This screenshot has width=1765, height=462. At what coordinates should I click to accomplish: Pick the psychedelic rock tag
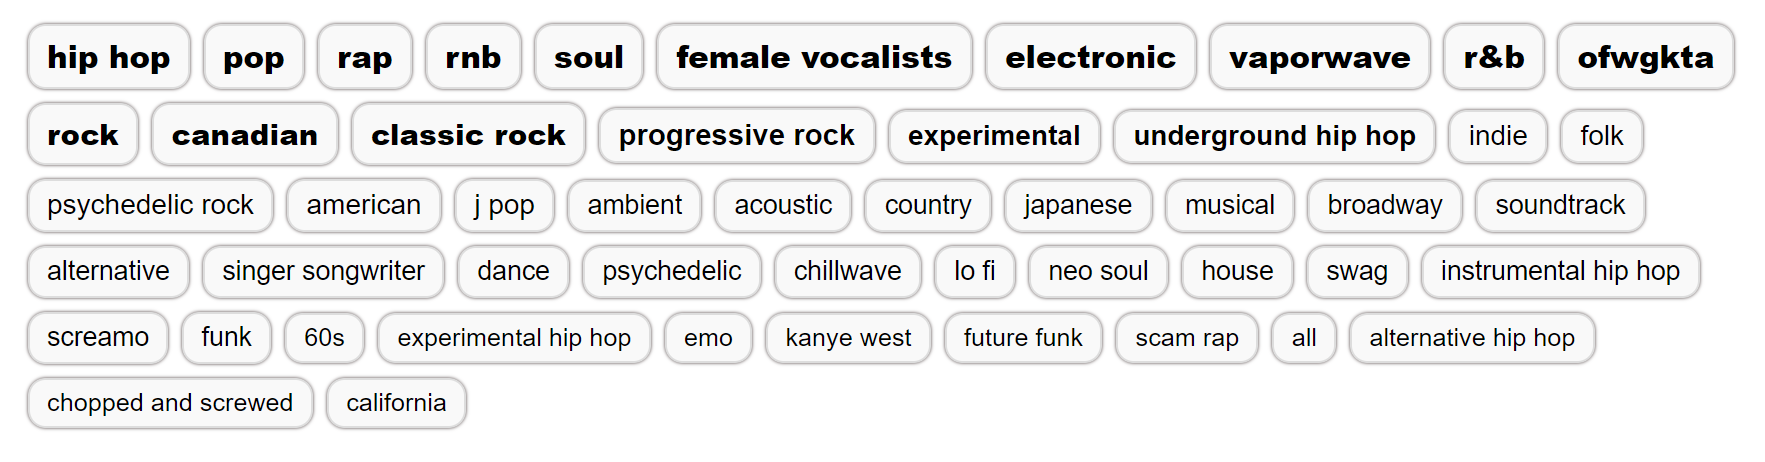[150, 205]
